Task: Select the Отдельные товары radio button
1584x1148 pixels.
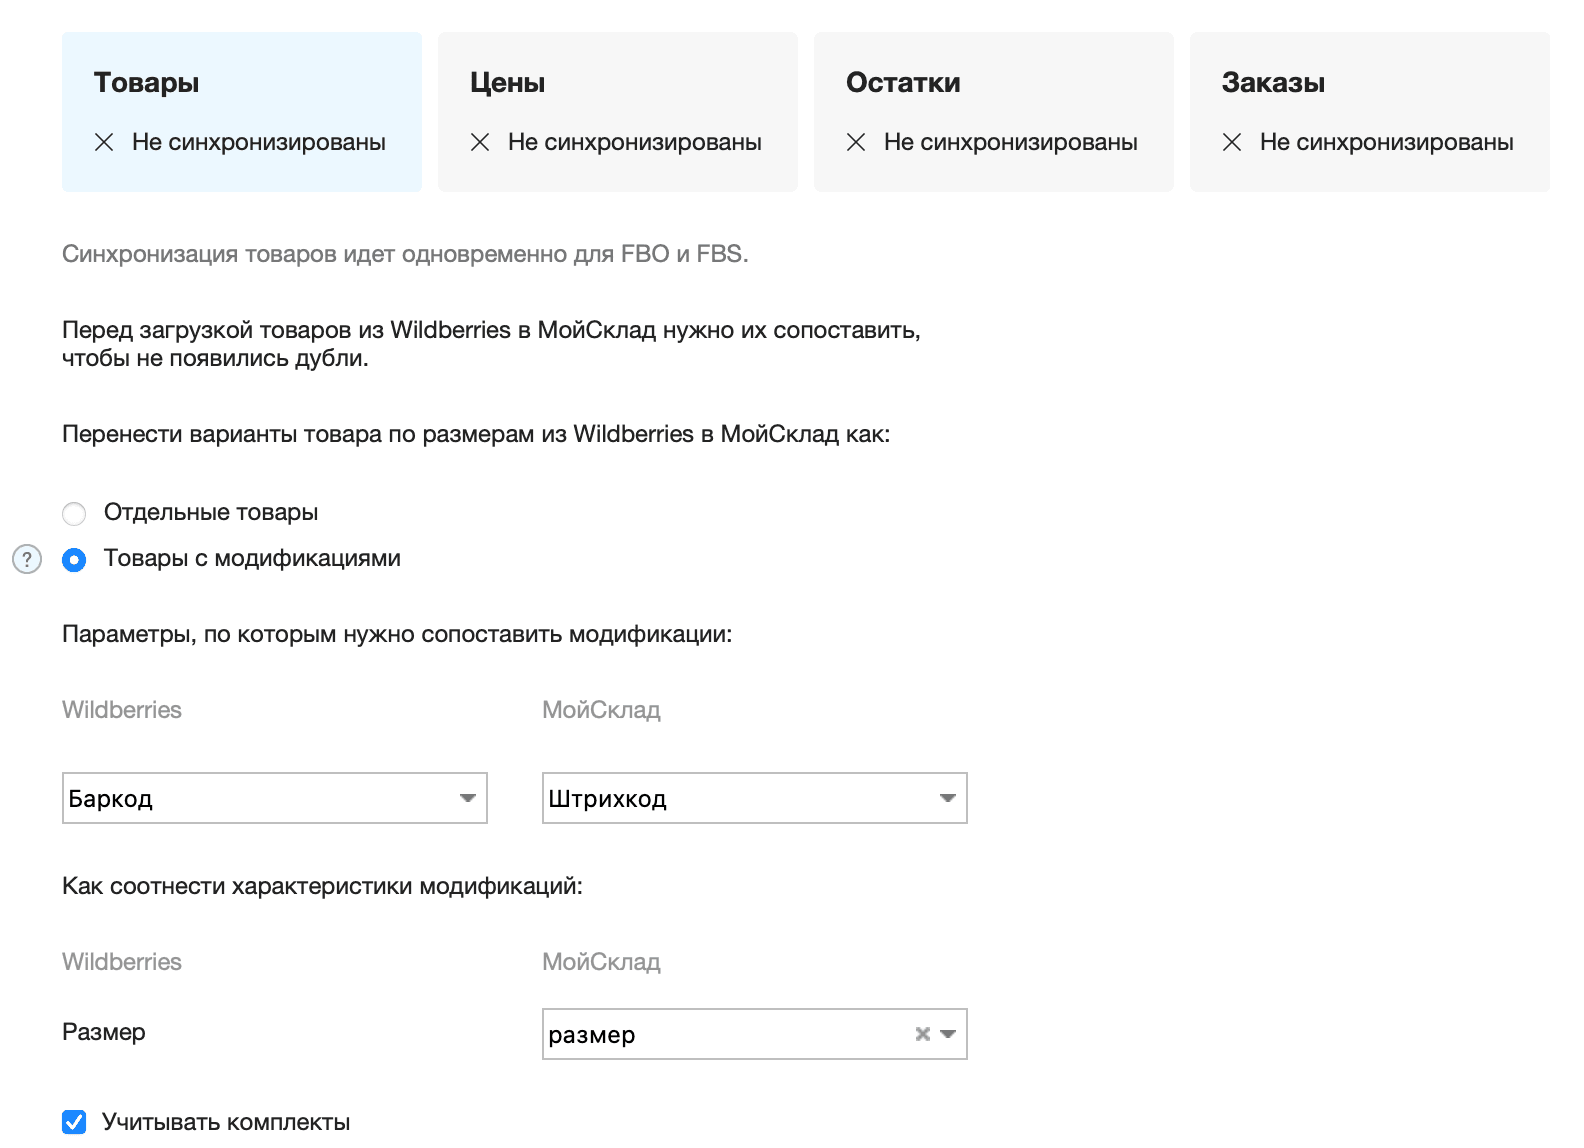Action: click(x=74, y=514)
